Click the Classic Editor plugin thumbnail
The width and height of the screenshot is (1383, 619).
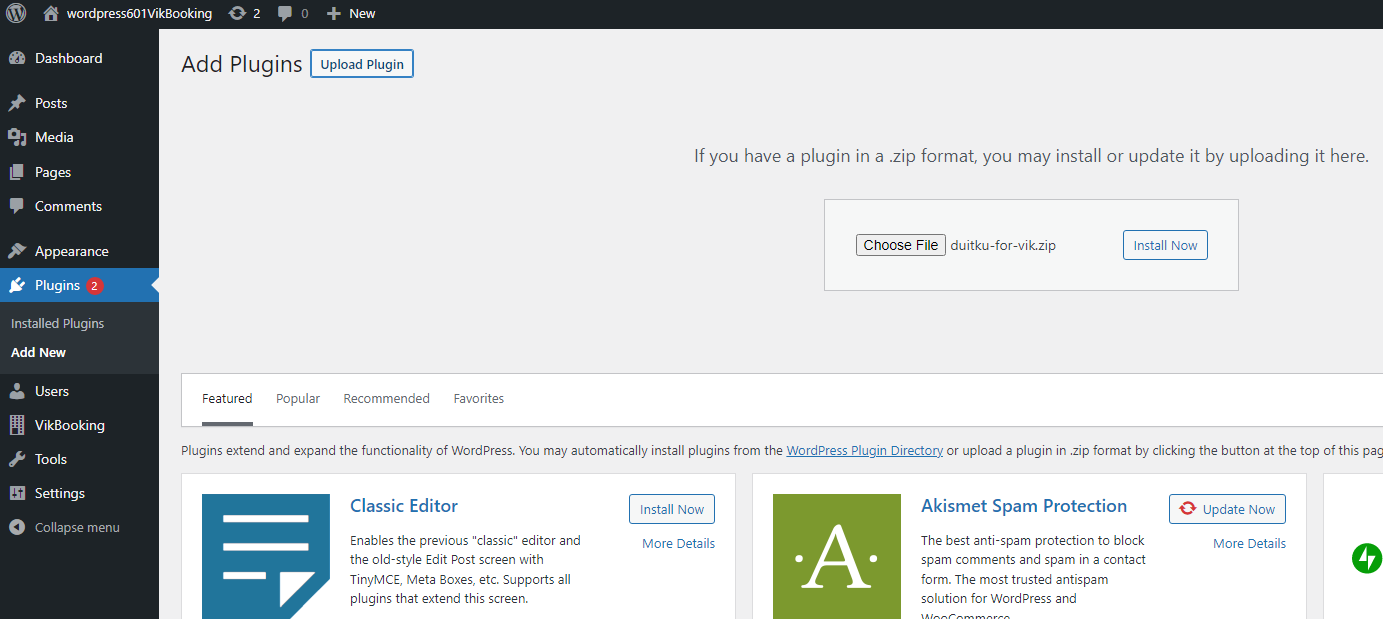(x=266, y=556)
